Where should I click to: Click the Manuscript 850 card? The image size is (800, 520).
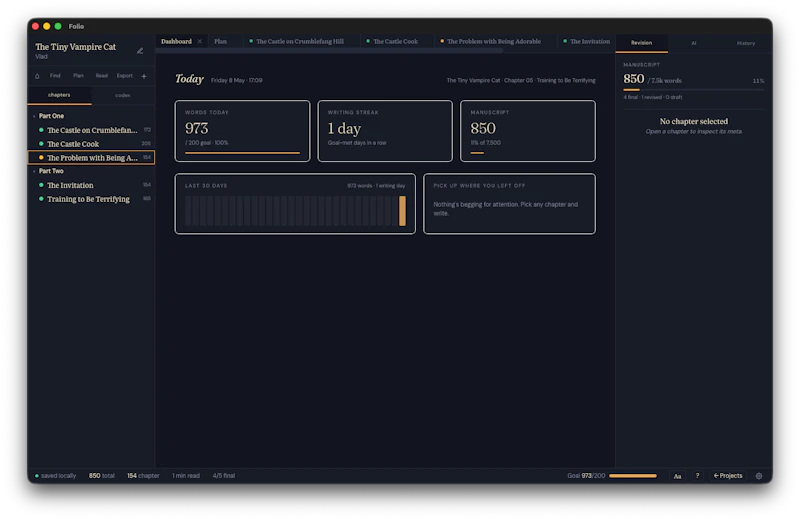528,131
